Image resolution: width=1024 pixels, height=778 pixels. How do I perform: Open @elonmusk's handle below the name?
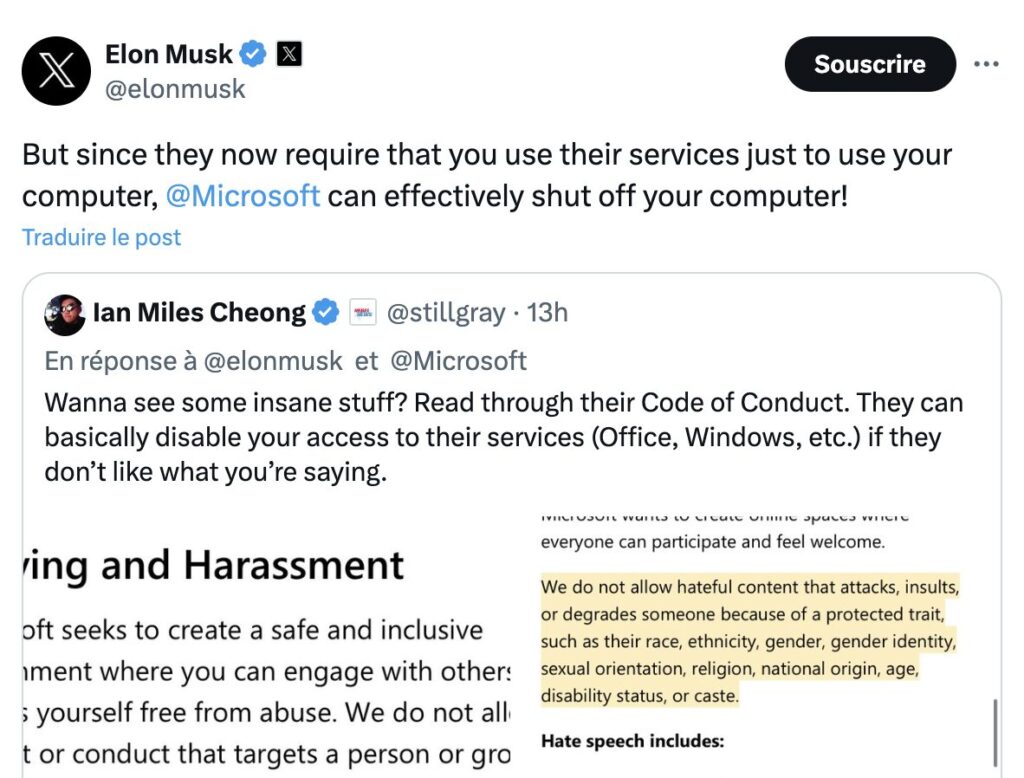[175, 89]
